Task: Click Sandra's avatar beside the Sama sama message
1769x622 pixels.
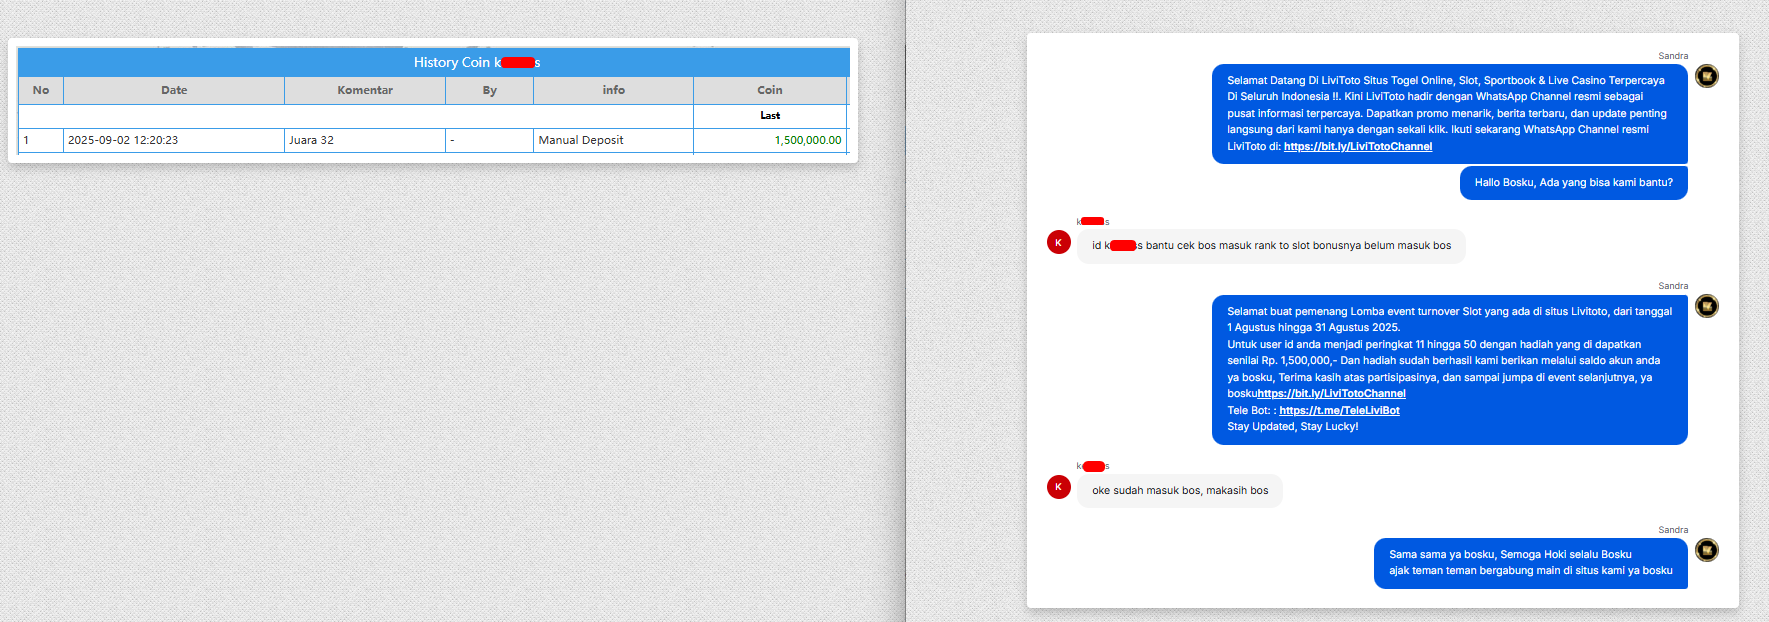Action: click(x=1706, y=550)
